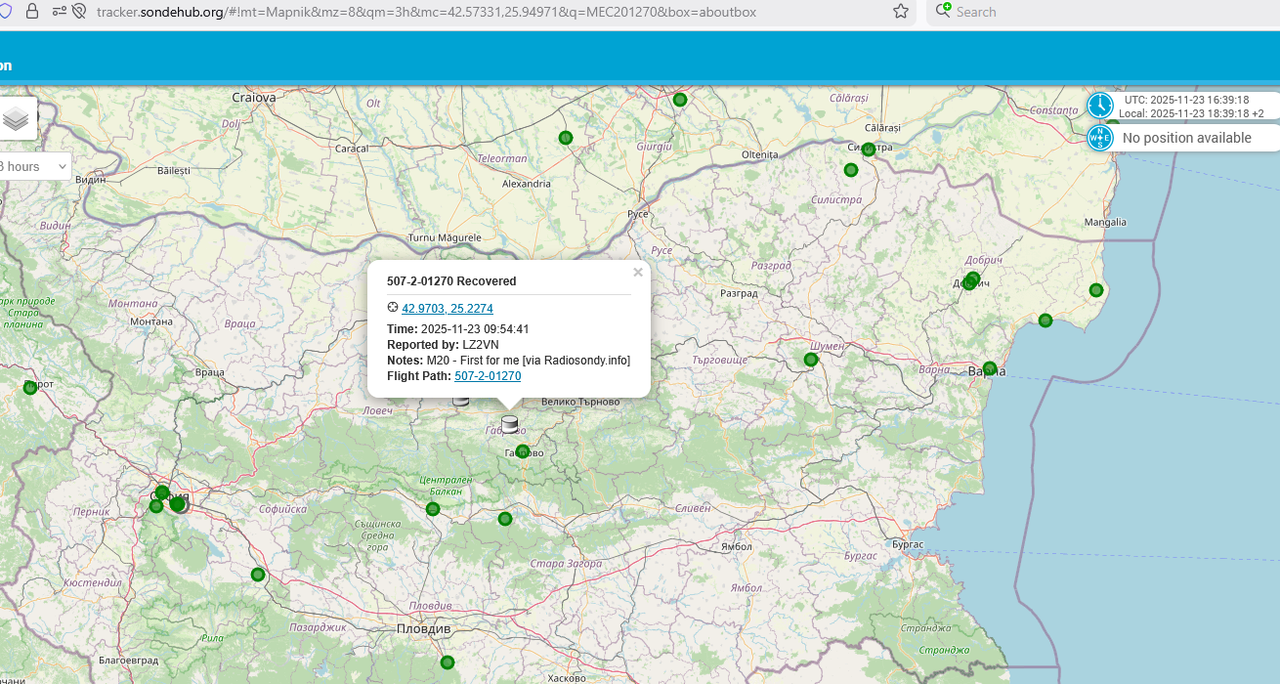Click the green receiver marker near Giurgiu
1280x684 pixels.
565,137
